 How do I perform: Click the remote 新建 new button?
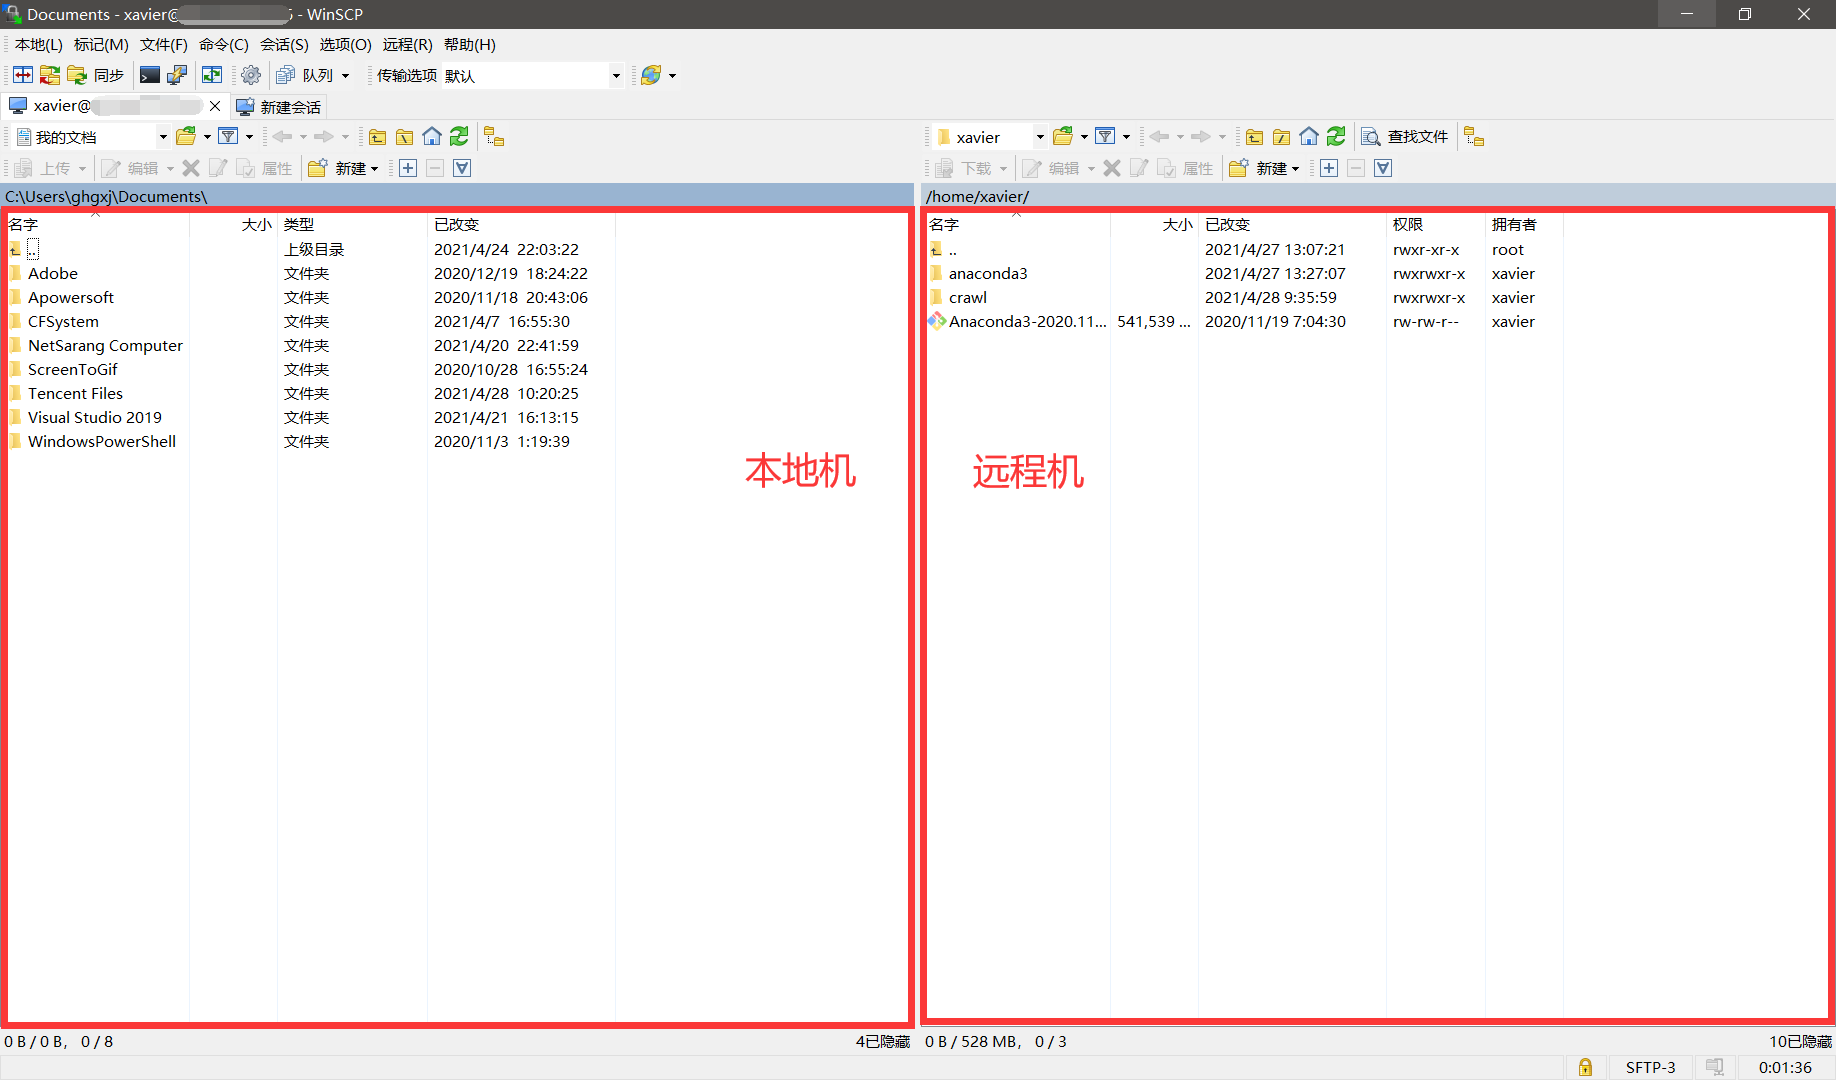[1264, 168]
